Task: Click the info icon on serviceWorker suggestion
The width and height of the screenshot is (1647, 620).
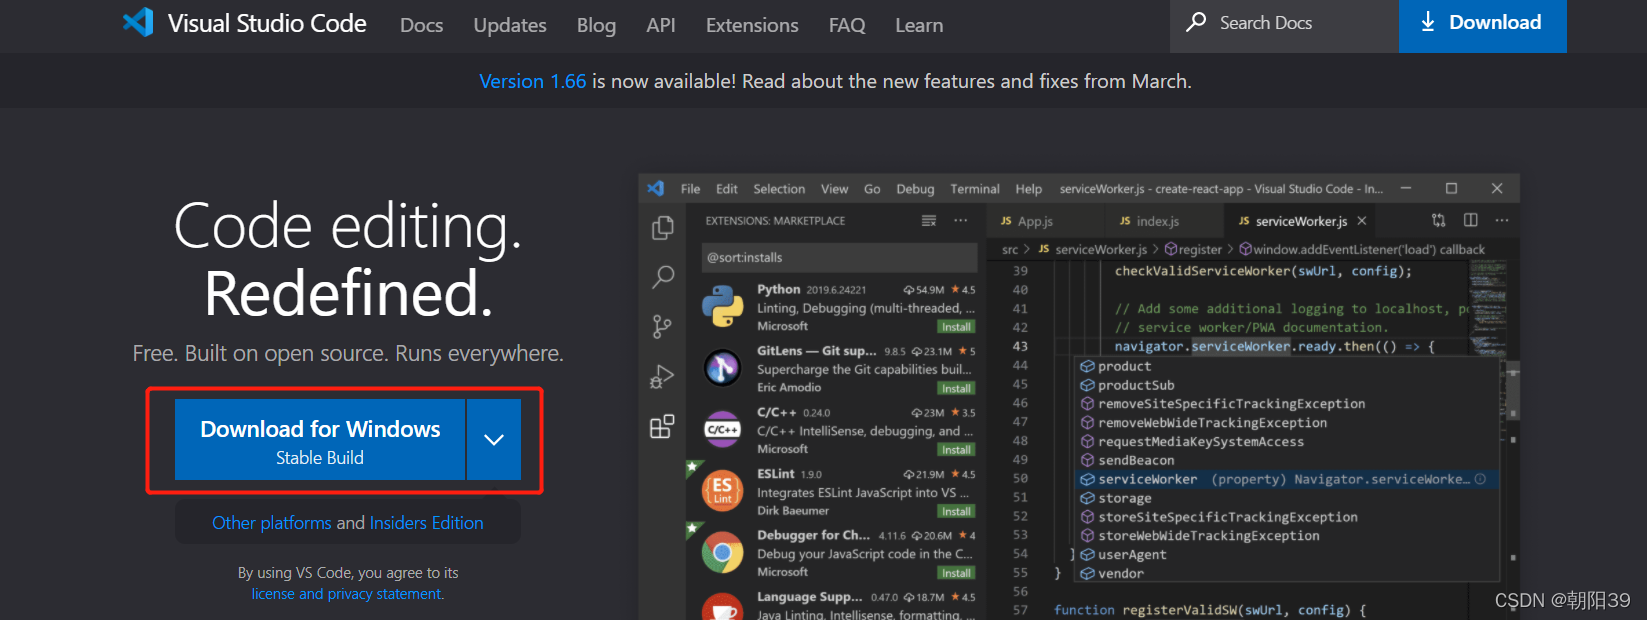Action: coord(1480,479)
